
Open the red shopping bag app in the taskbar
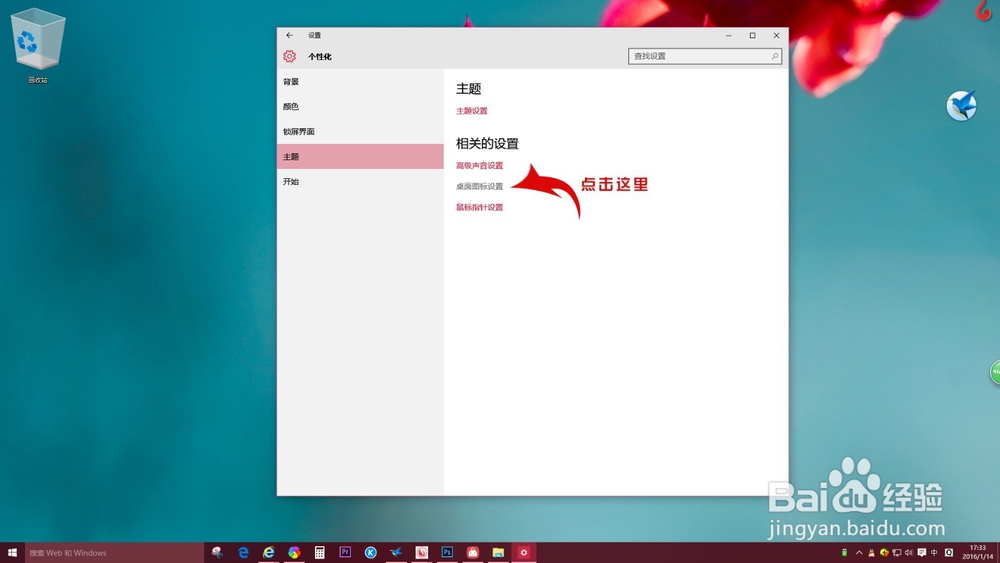tap(473, 553)
